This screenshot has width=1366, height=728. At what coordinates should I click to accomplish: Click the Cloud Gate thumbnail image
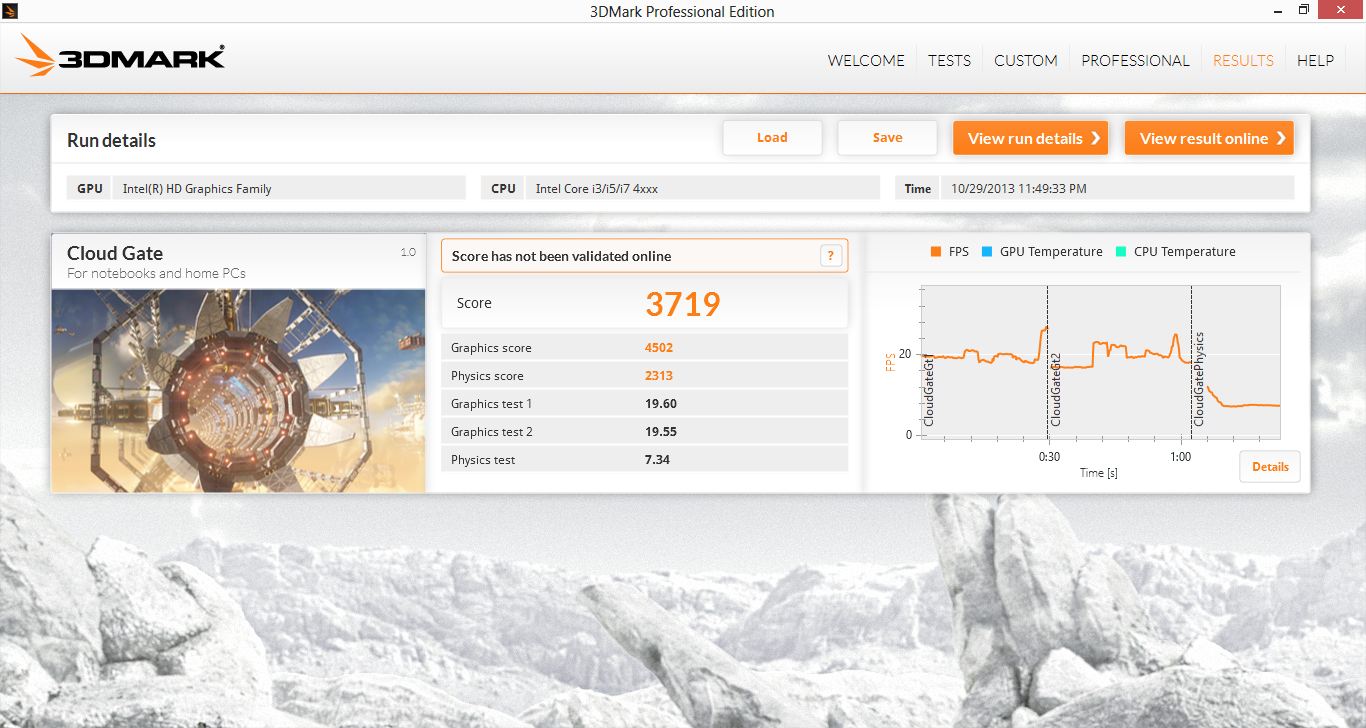click(x=239, y=391)
